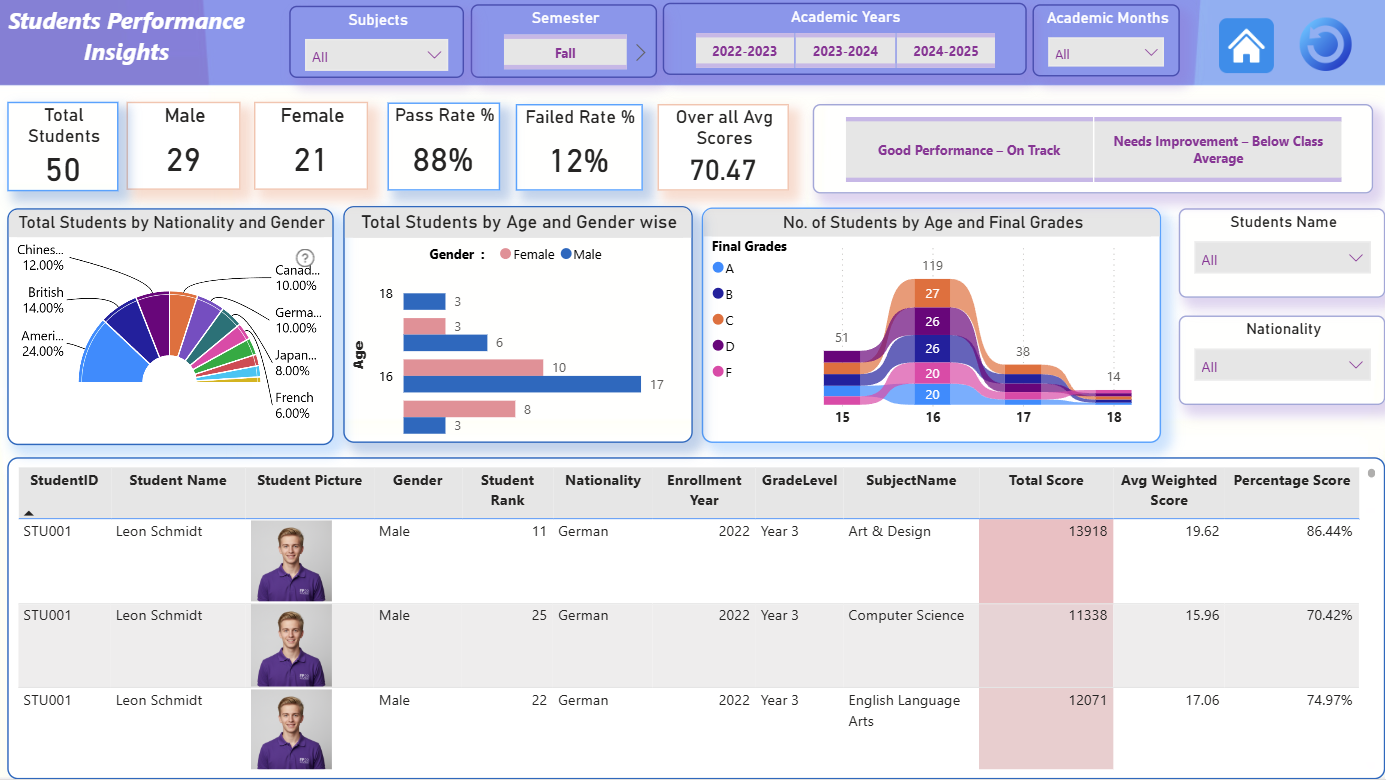Click the Female legend color marker
This screenshot has height=780, width=1386.
click(x=505, y=255)
